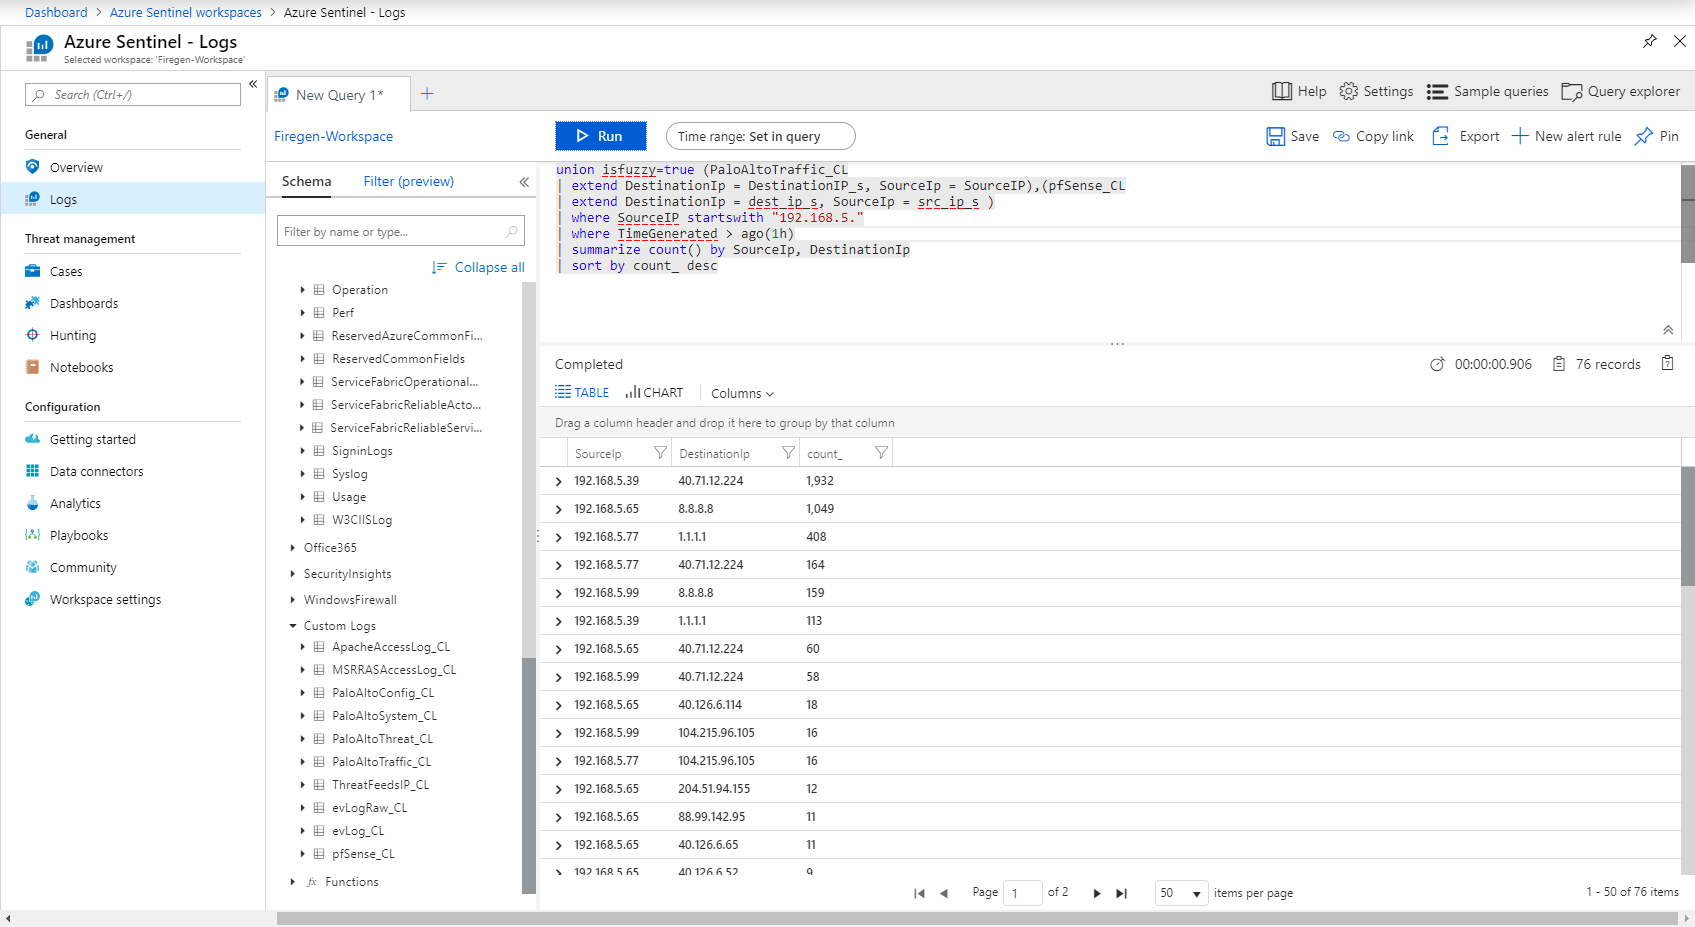Pin the blade using top-right pushpin
1695x927 pixels.
click(x=1649, y=41)
